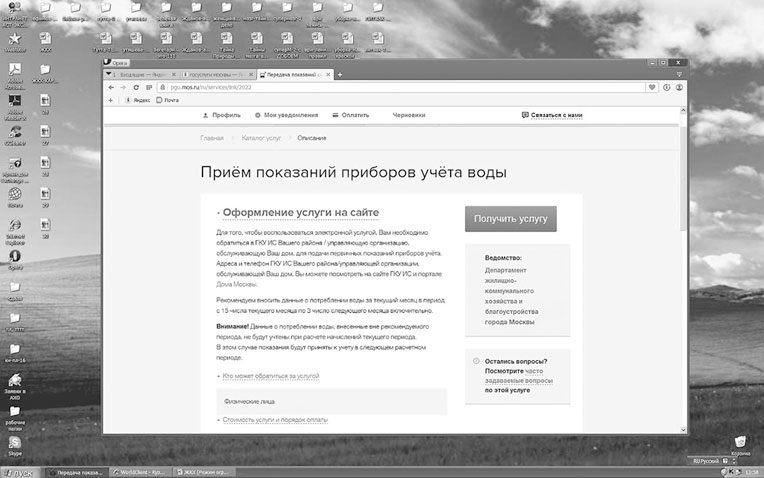This screenshot has height=478, width=764.
Task: Reload the page with the refresh icon
Action: point(134,88)
